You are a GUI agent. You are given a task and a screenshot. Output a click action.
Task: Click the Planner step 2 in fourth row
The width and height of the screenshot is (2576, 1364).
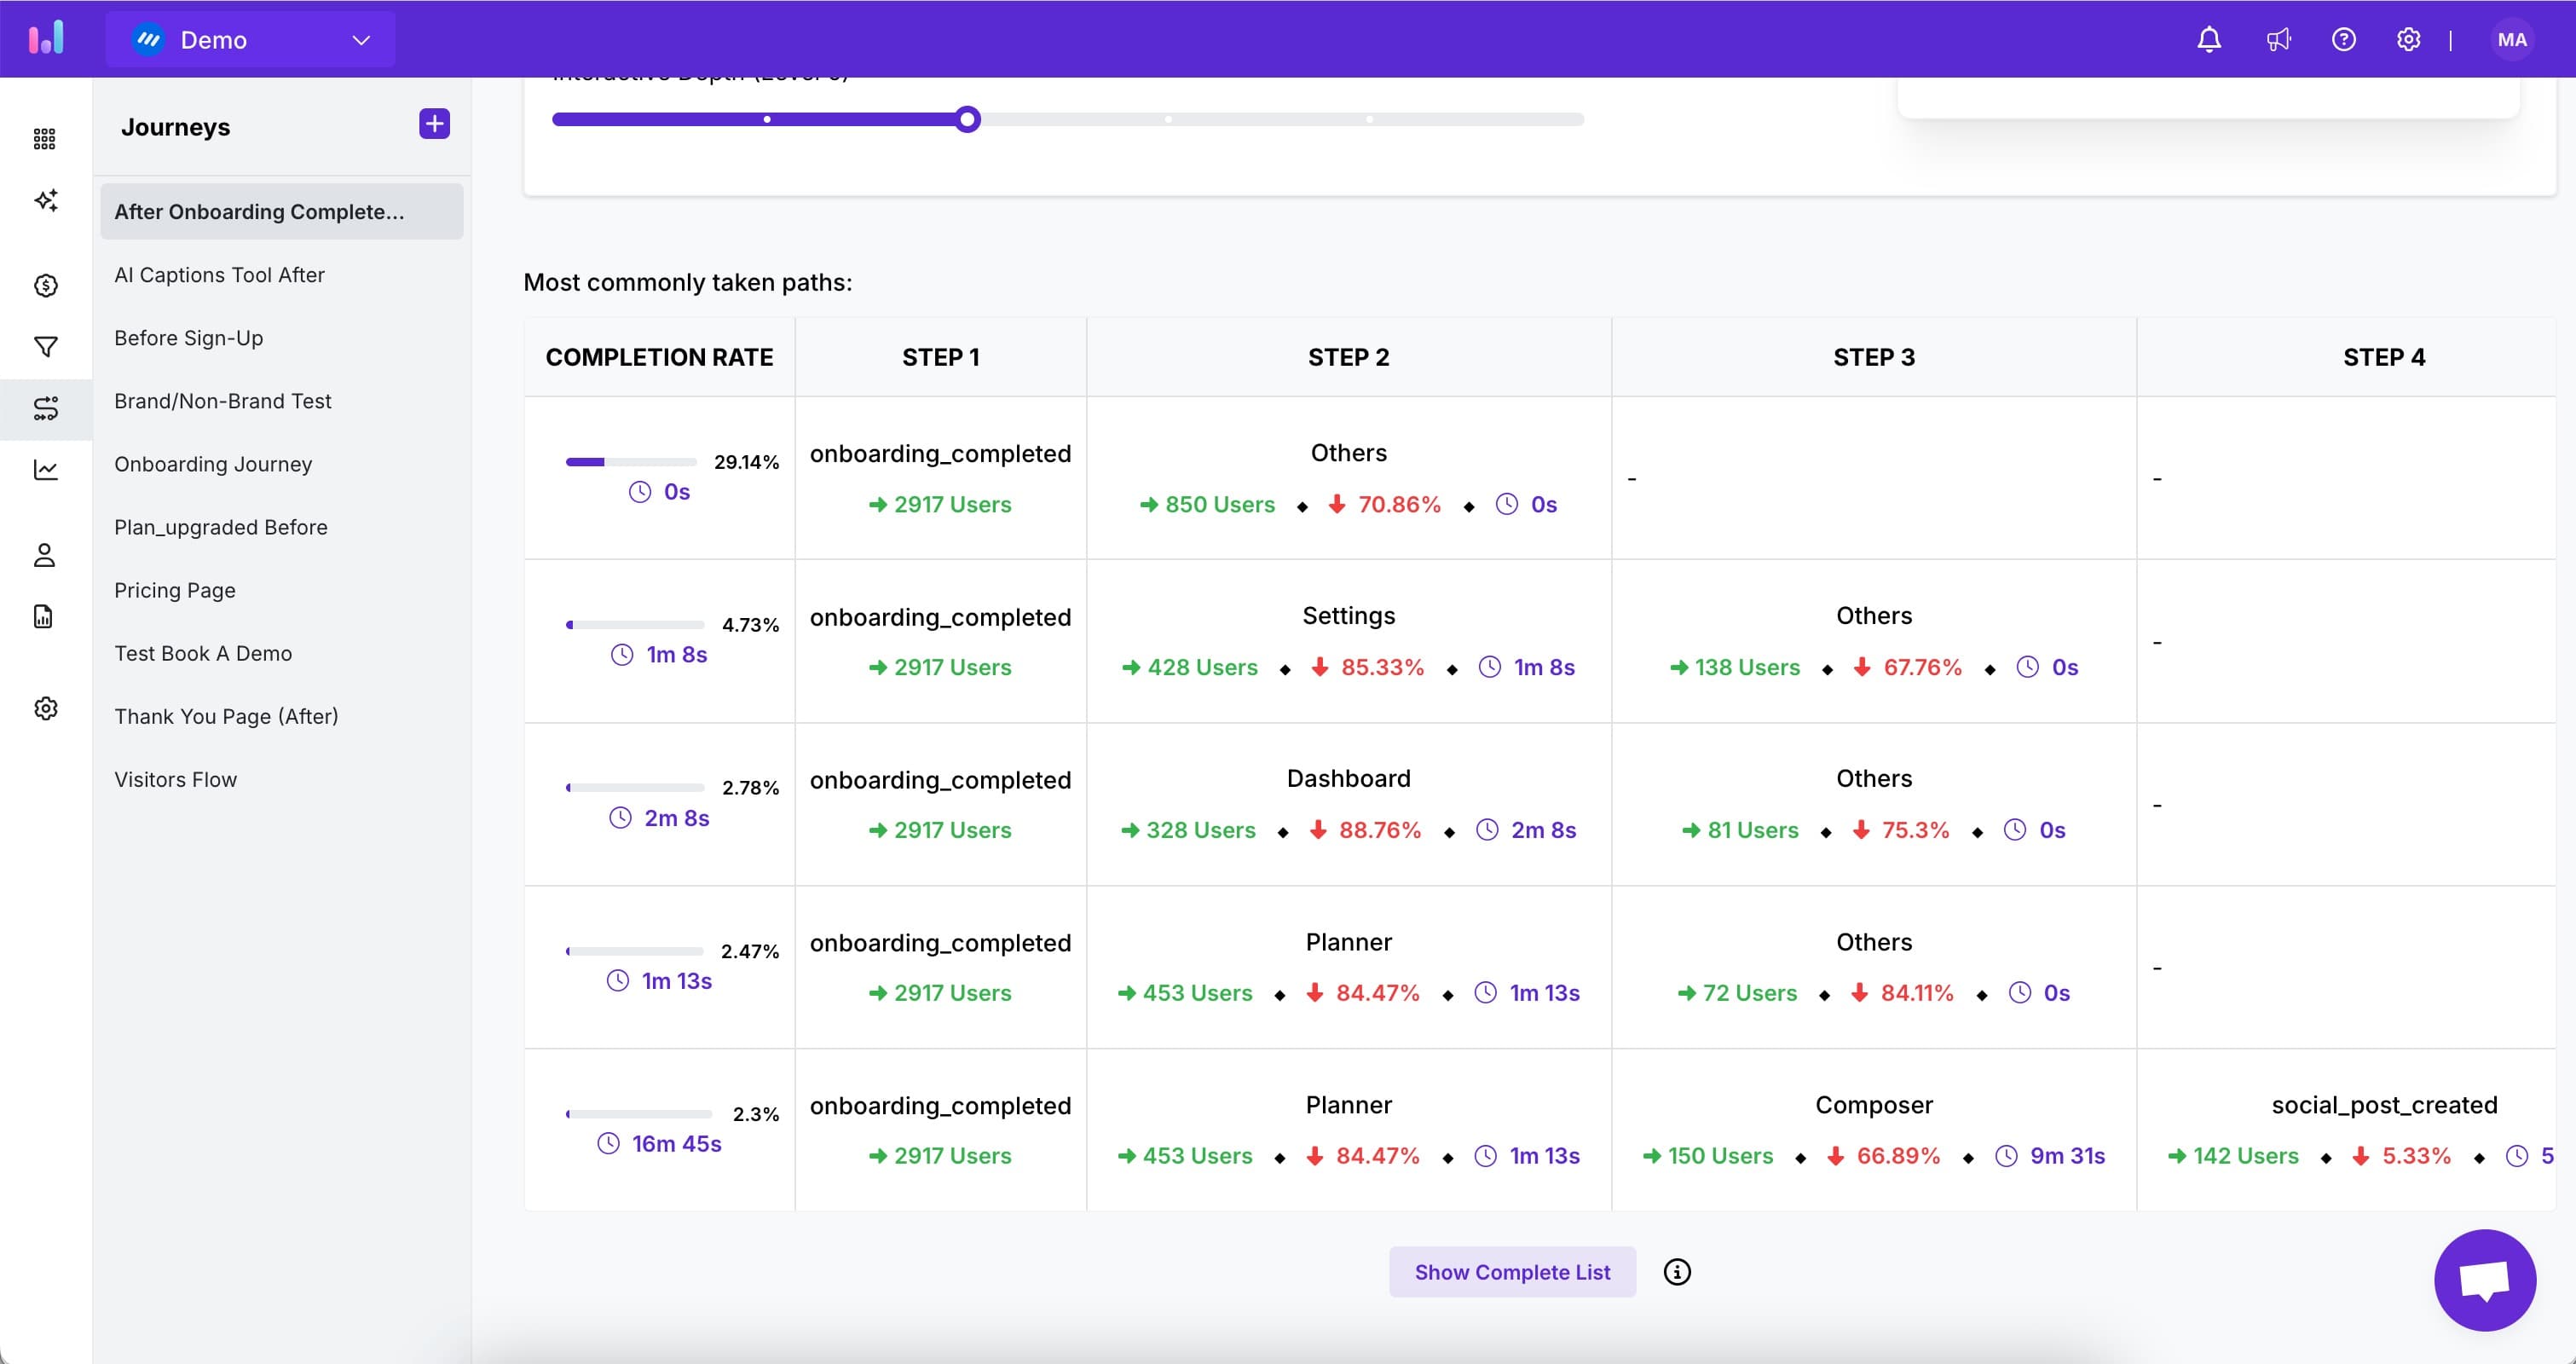coord(1348,966)
